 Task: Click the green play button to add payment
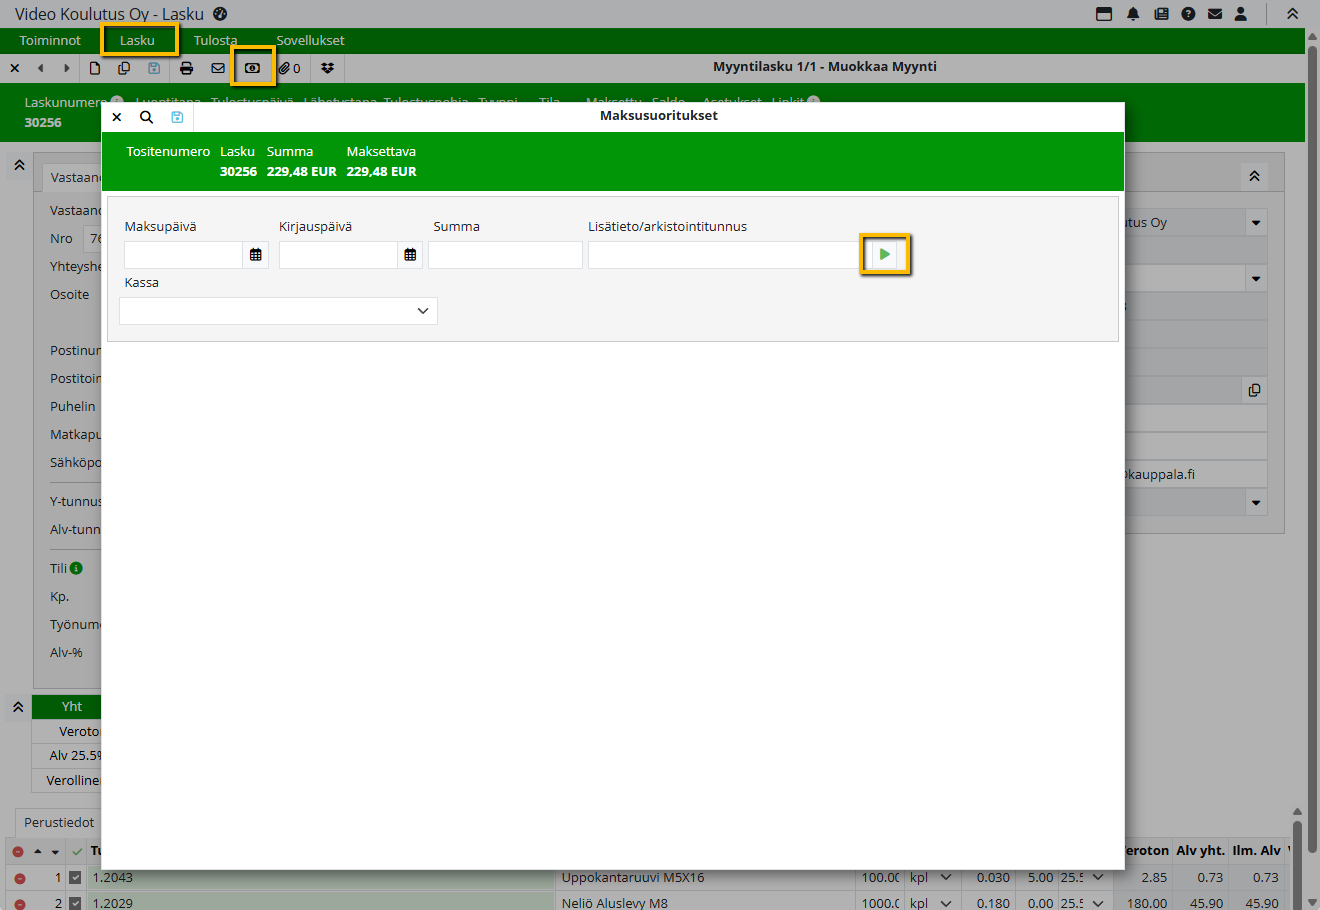coord(885,255)
